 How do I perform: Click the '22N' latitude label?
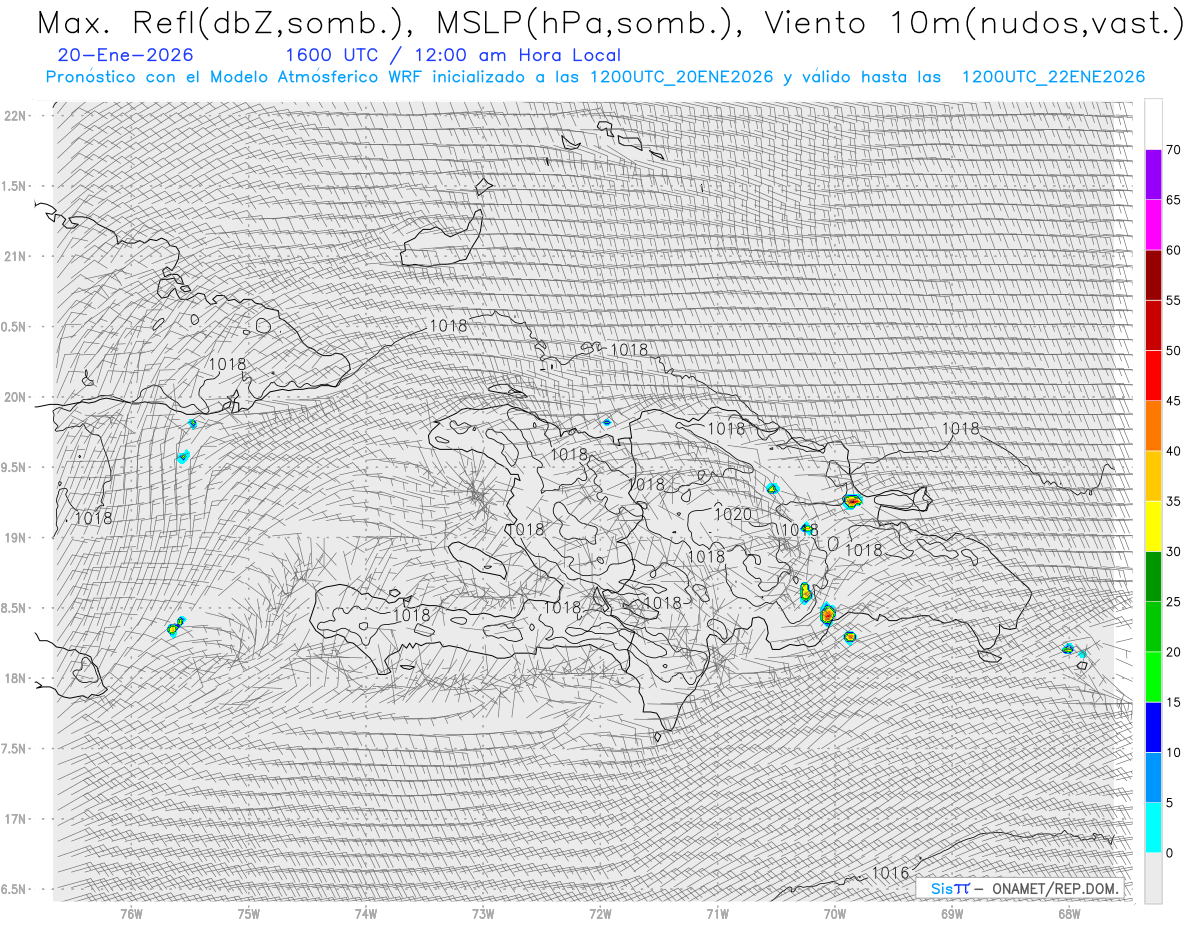click(x=17, y=115)
